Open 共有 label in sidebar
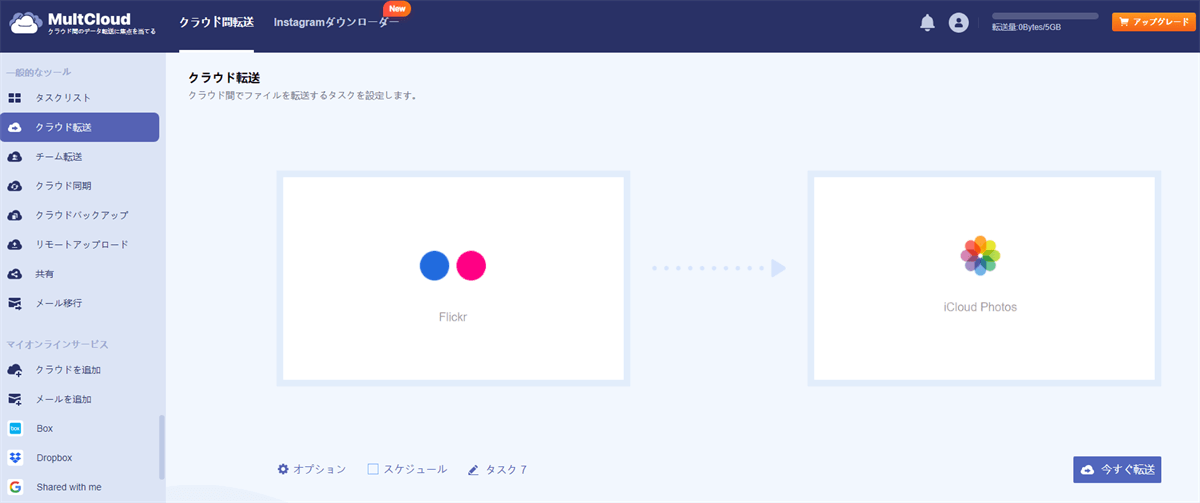 point(45,273)
